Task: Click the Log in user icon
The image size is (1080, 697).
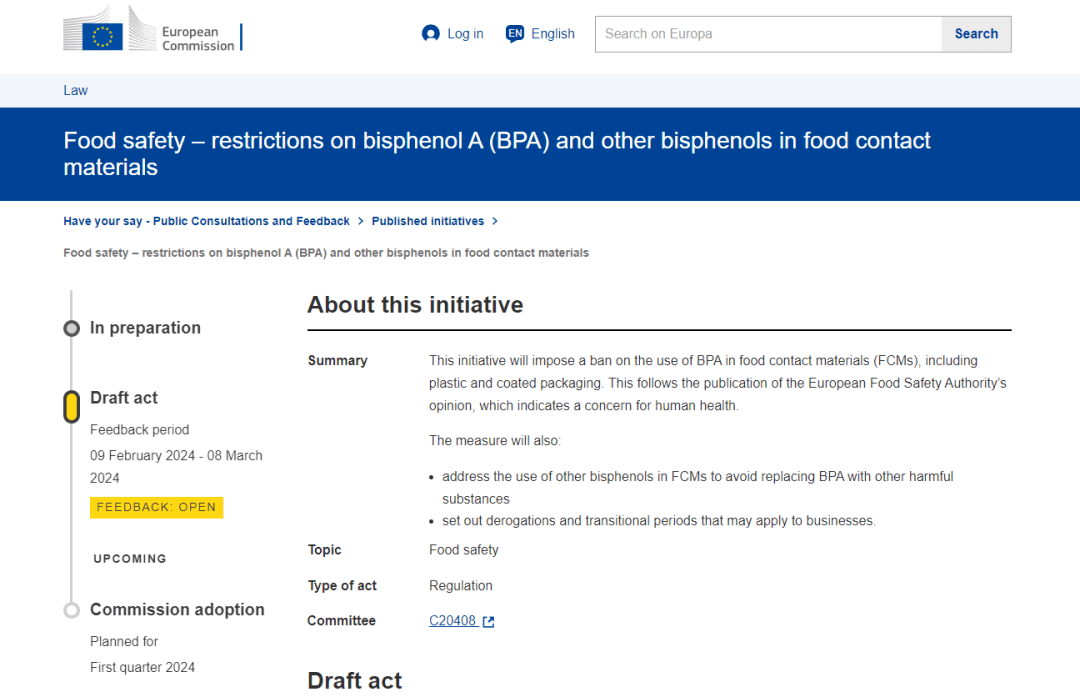Action: pos(431,34)
